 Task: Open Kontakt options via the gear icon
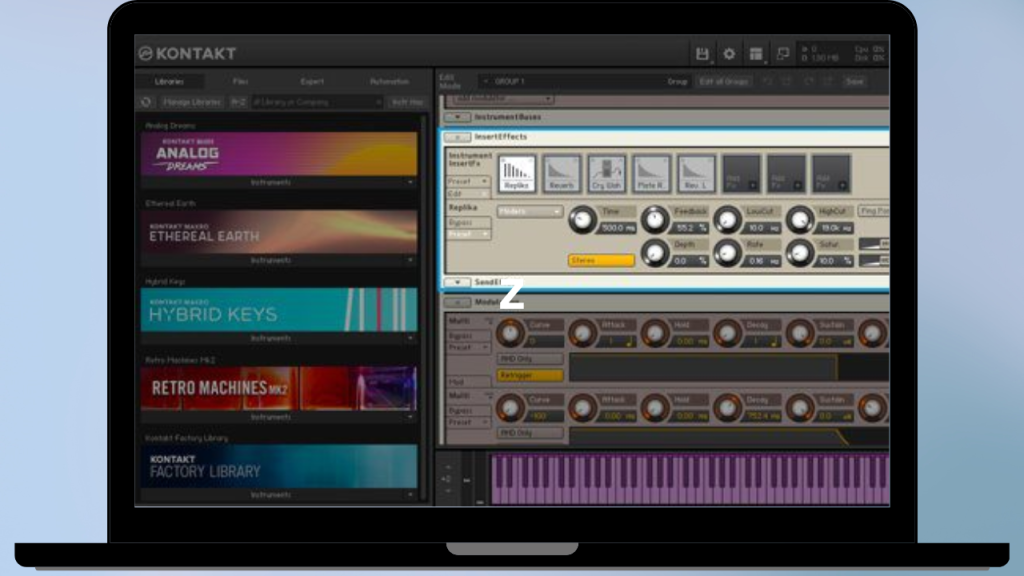[729, 54]
